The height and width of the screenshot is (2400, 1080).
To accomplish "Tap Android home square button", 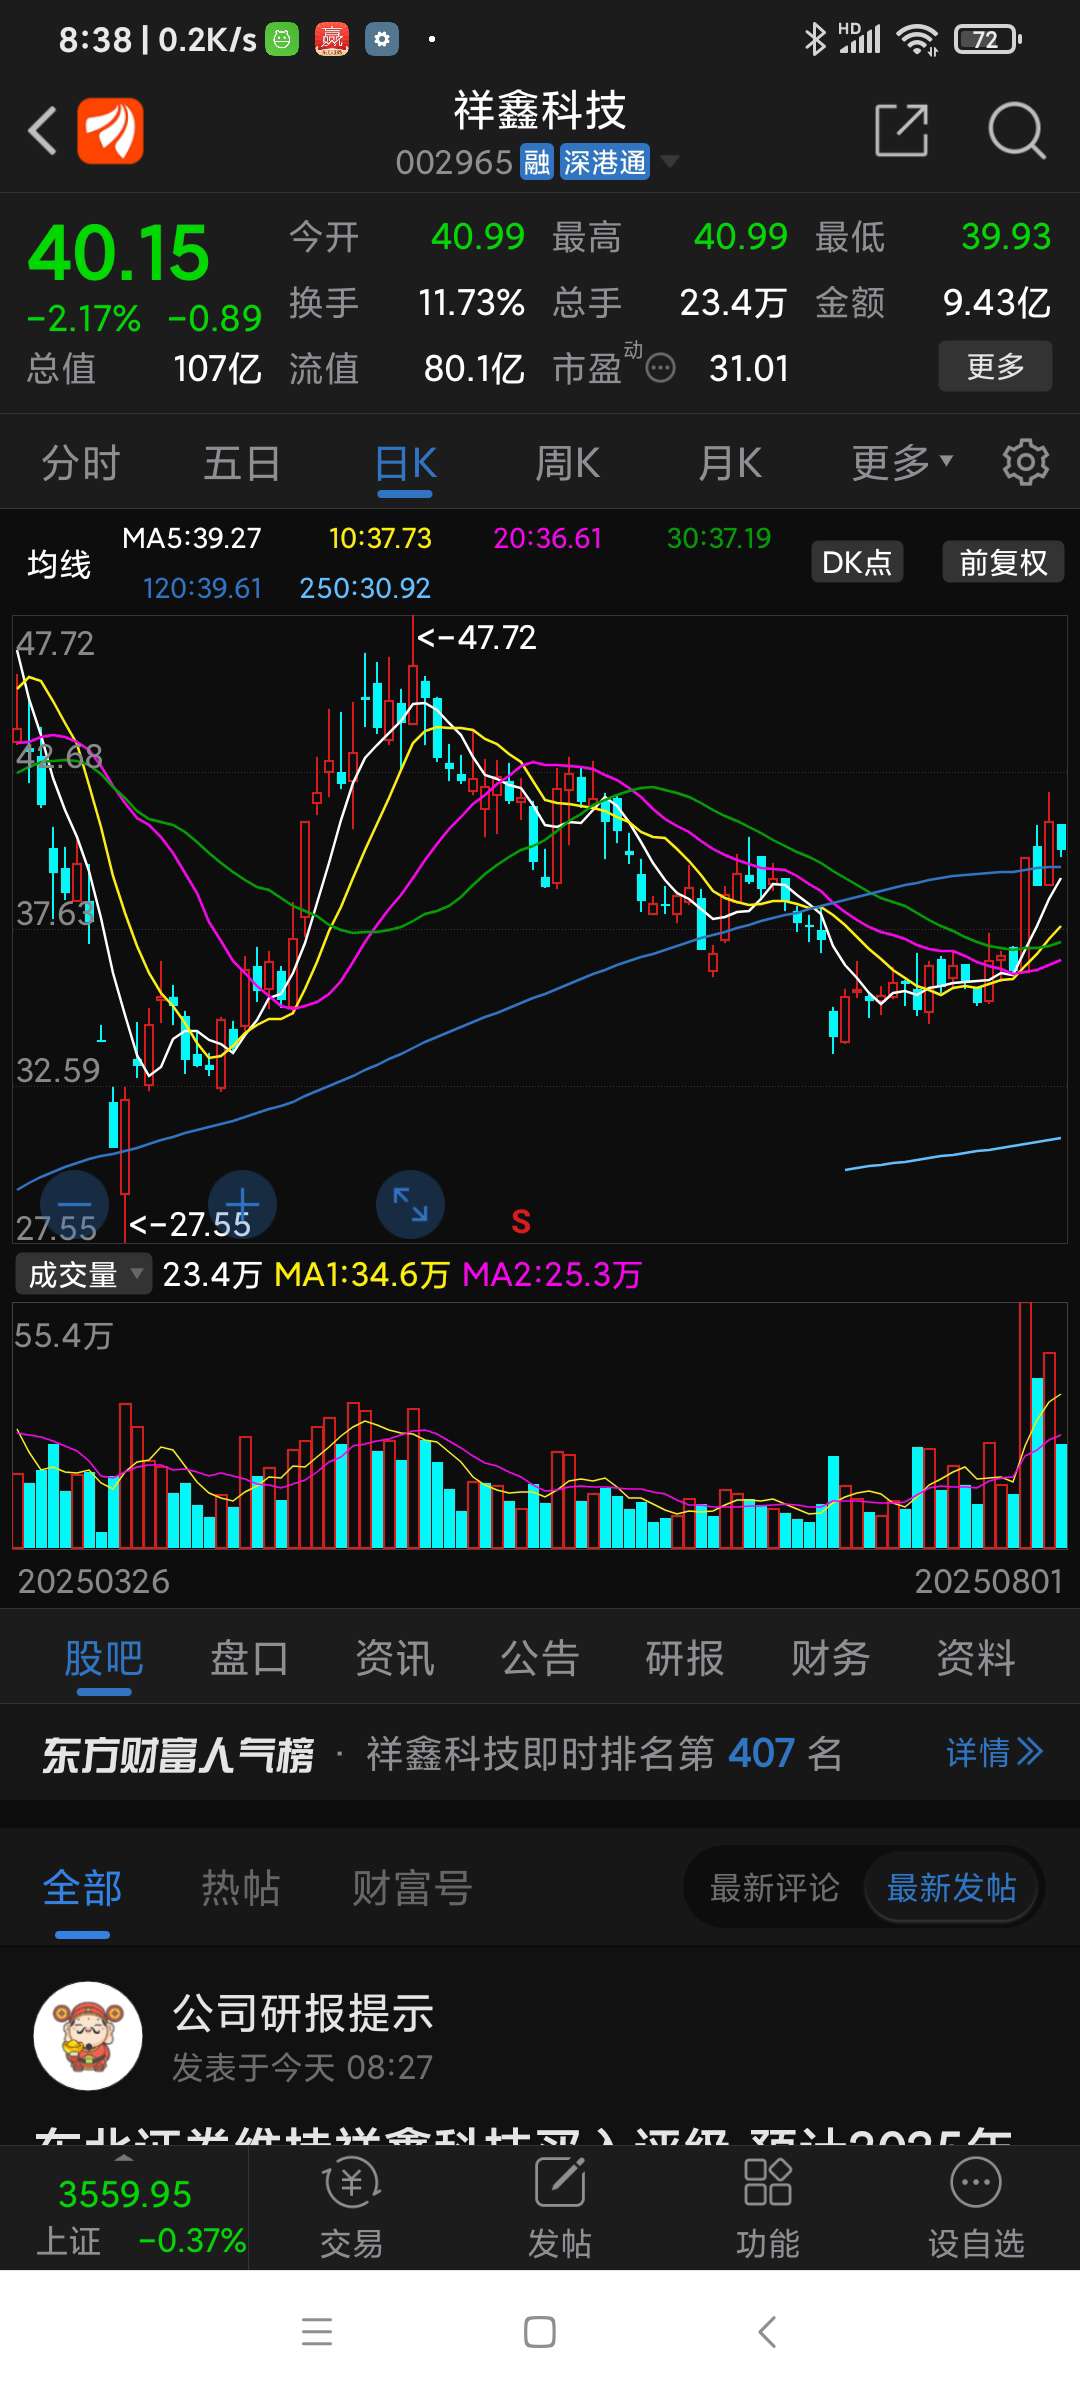I will pyautogui.click(x=540, y=2332).
